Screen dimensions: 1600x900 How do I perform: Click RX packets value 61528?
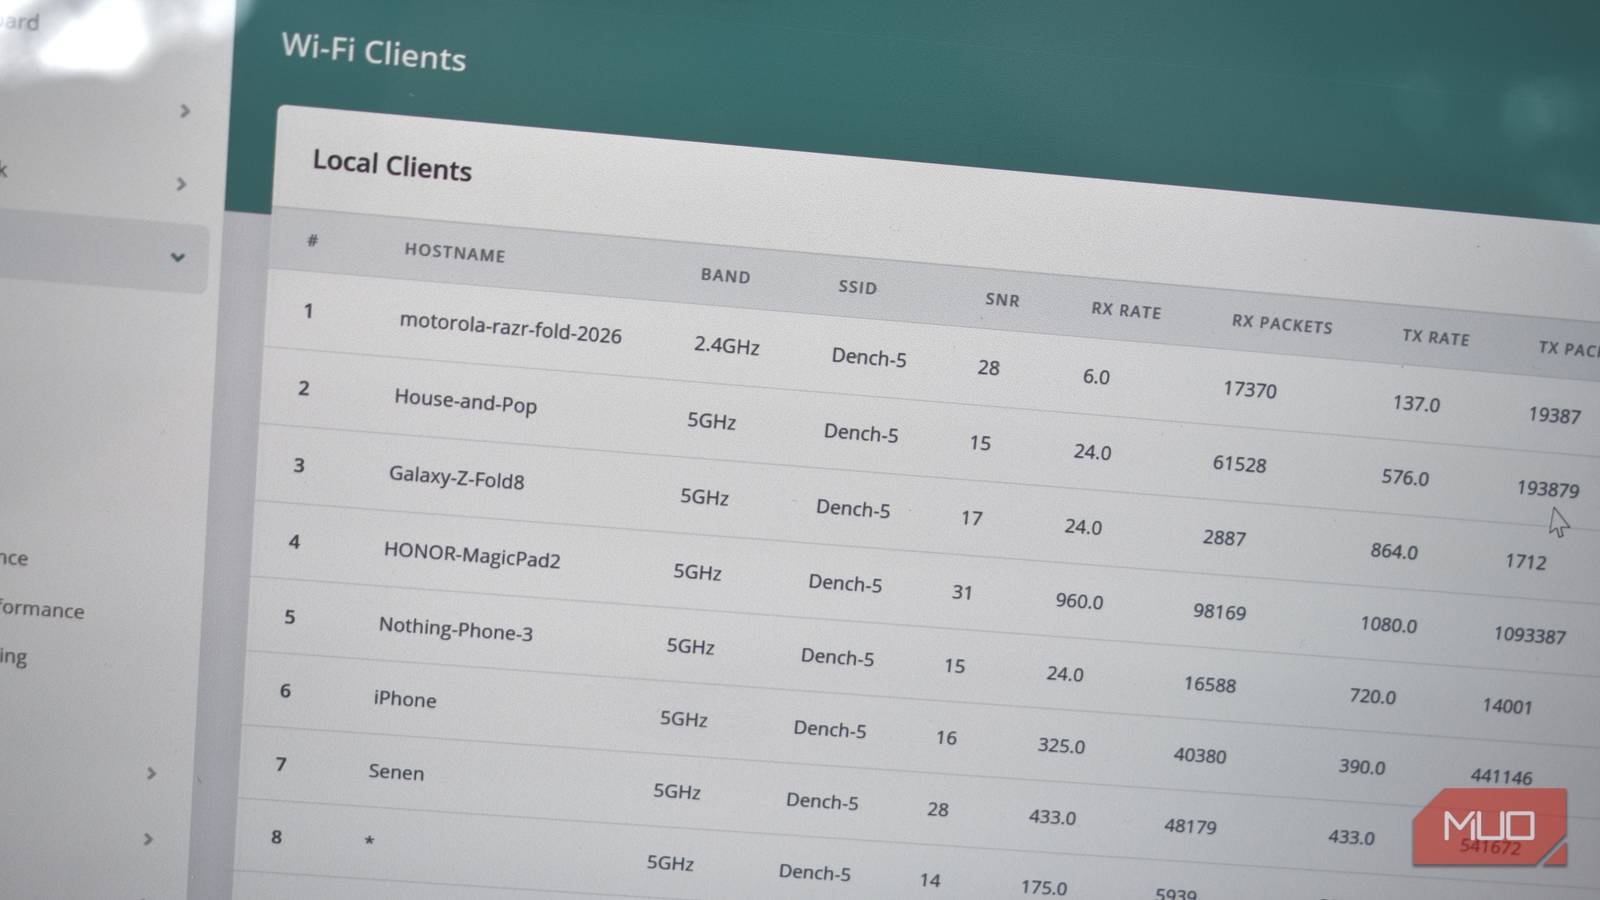(1239, 464)
